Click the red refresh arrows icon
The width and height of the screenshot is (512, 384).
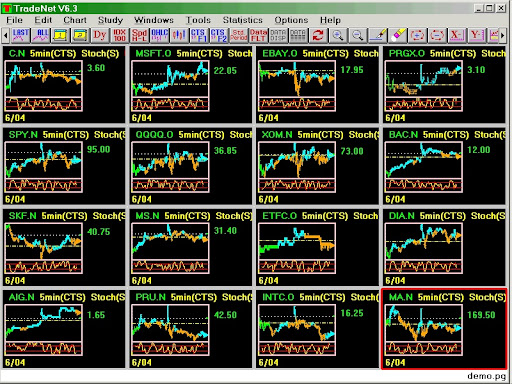(x=318, y=35)
